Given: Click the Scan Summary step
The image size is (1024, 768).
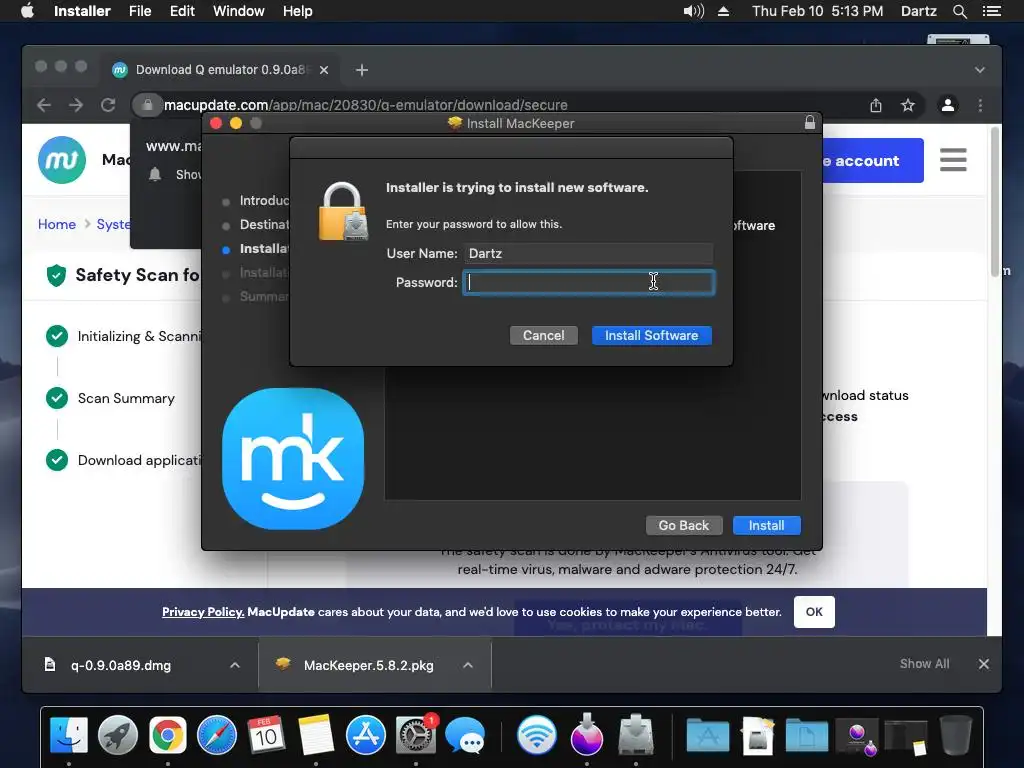Looking at the screenshot, I should click(126, 398).
